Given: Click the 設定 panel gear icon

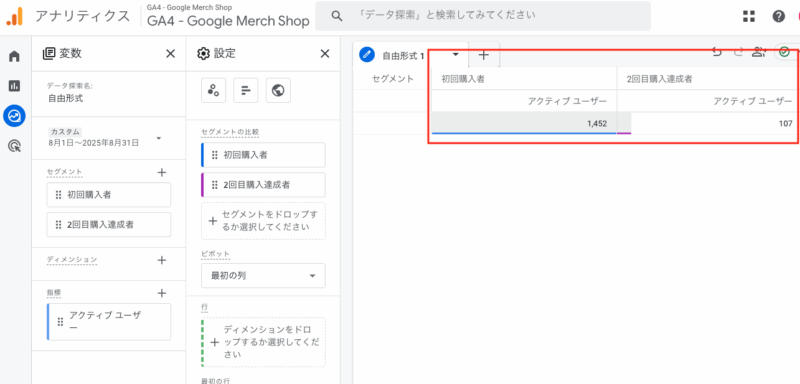Looking at the screenshot, I should tap(204, 54).
